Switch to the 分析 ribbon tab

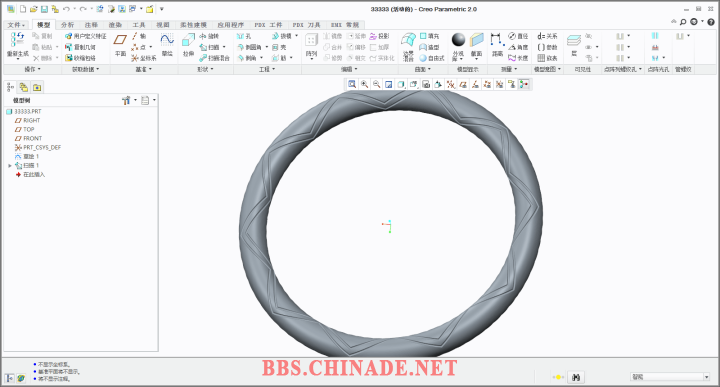click(x=68, y=25)
